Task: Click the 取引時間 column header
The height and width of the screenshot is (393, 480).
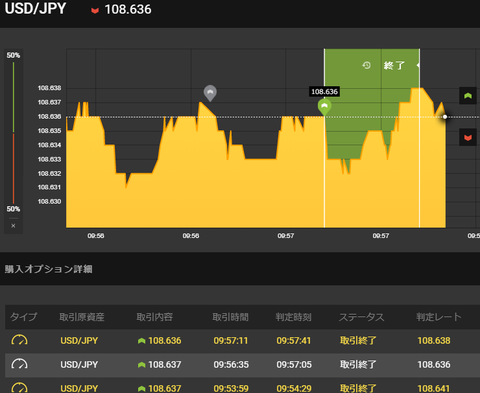Action: coord(231,317)
